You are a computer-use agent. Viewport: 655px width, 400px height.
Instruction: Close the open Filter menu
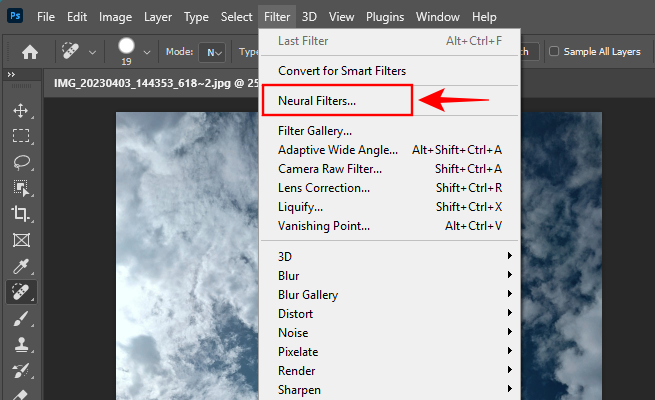(x=277, y=17)
